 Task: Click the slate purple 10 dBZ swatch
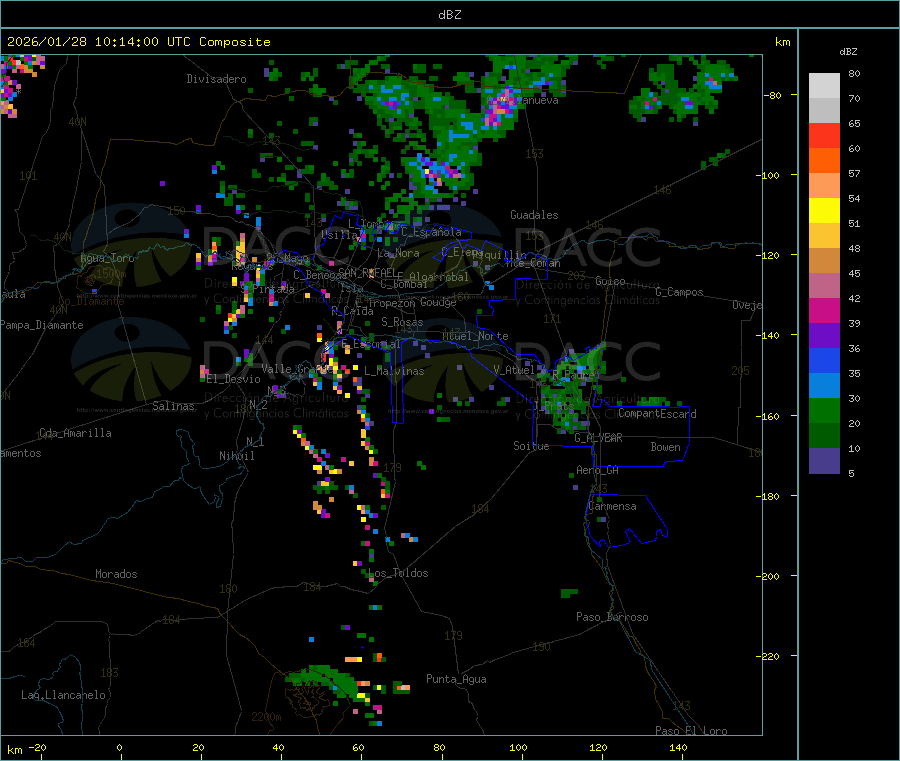pyautogui.click(x=824, y=461)
